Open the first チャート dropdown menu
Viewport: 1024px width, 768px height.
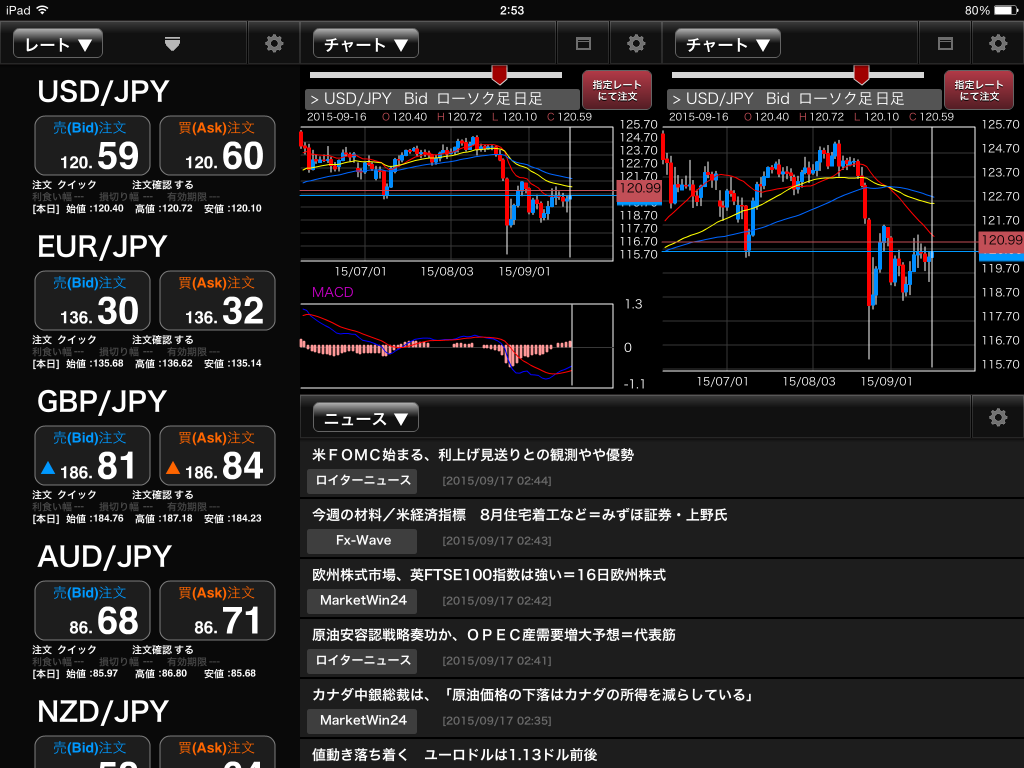(366, 44)
